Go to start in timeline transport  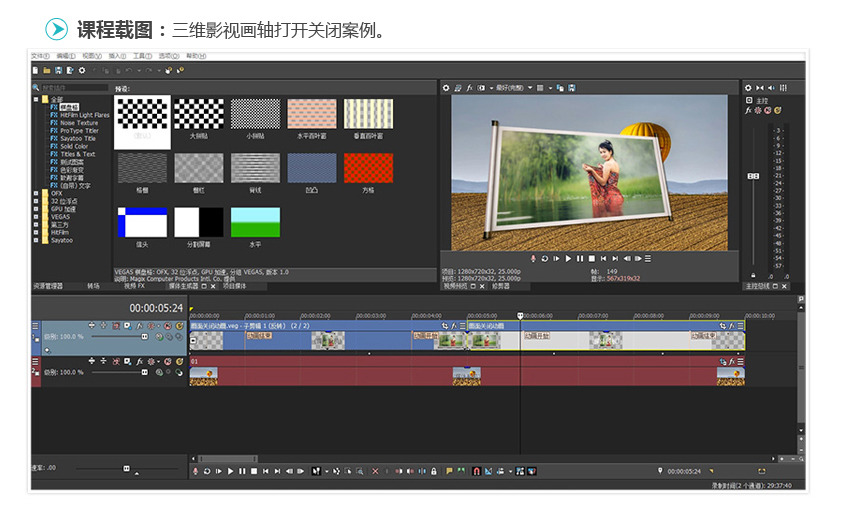(266, 471)
